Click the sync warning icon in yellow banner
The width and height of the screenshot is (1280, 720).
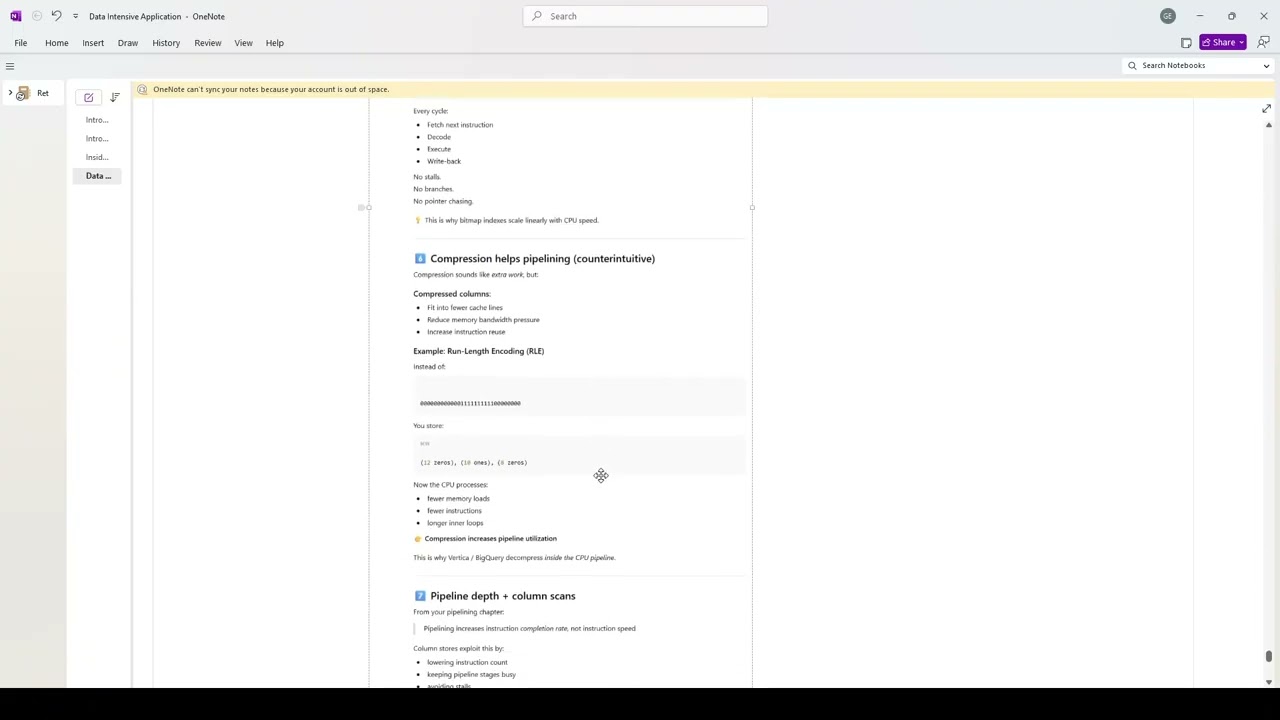(142, 89)
